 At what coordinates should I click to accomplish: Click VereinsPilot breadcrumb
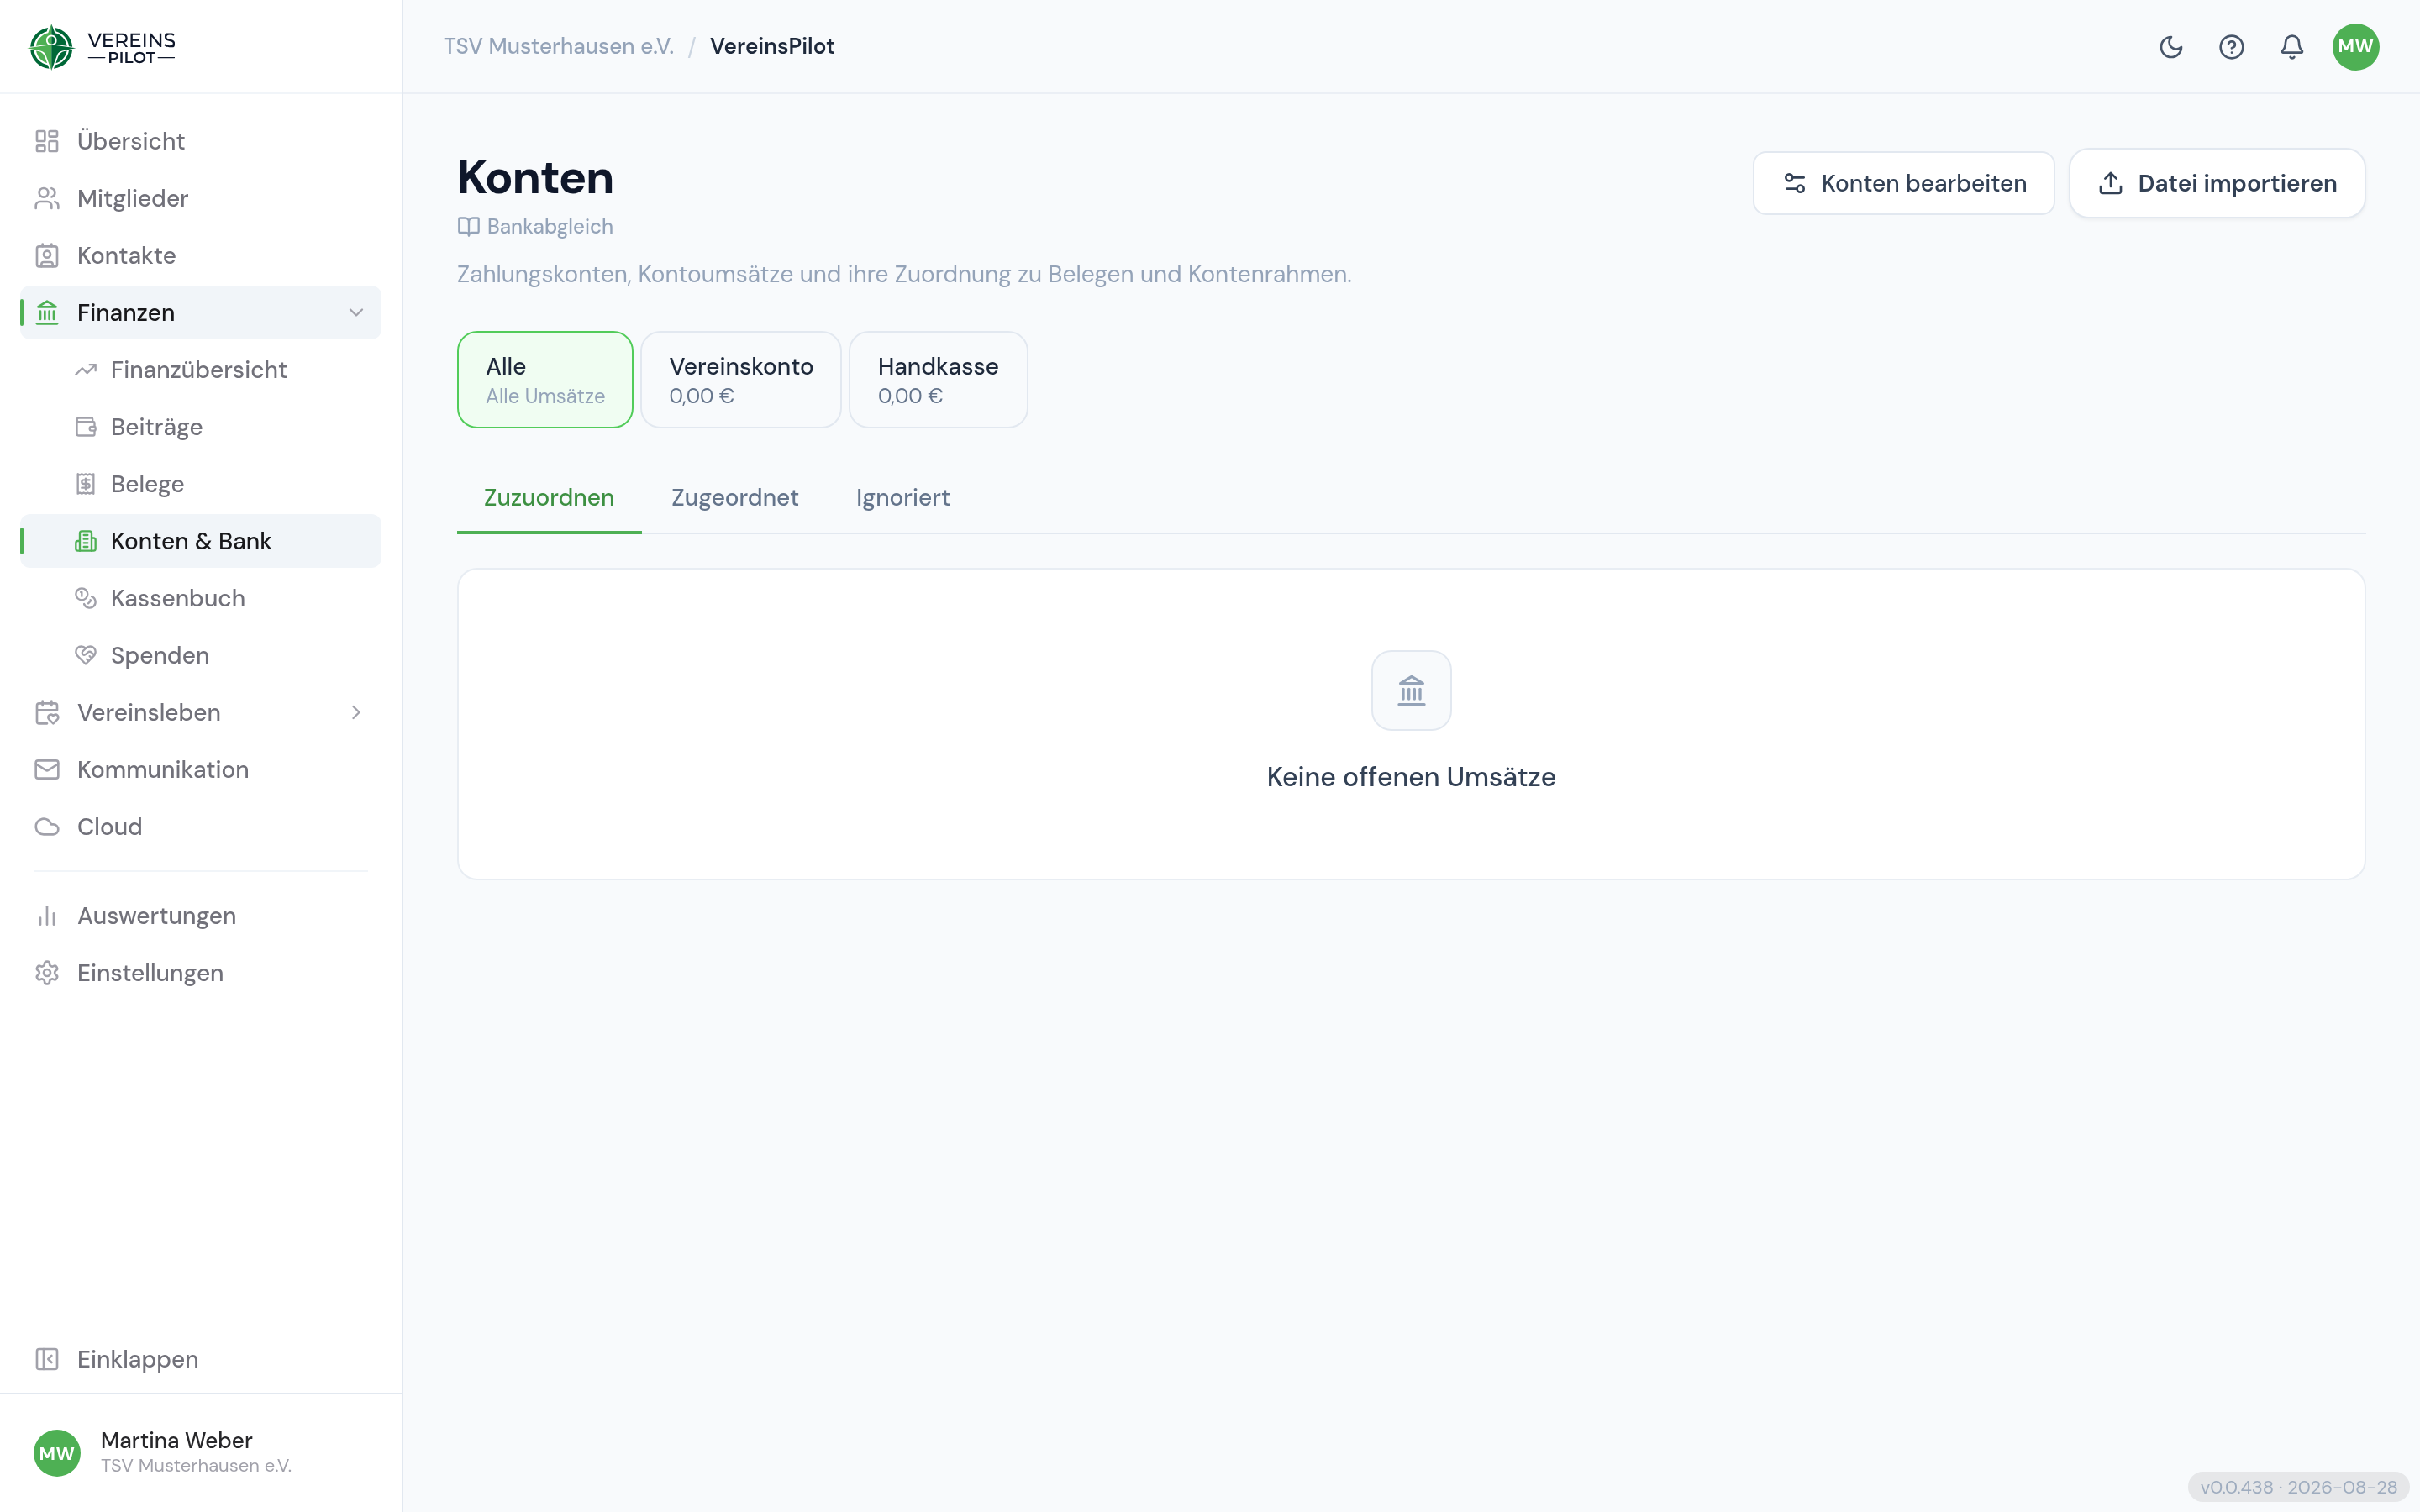[x=772, y=47]
